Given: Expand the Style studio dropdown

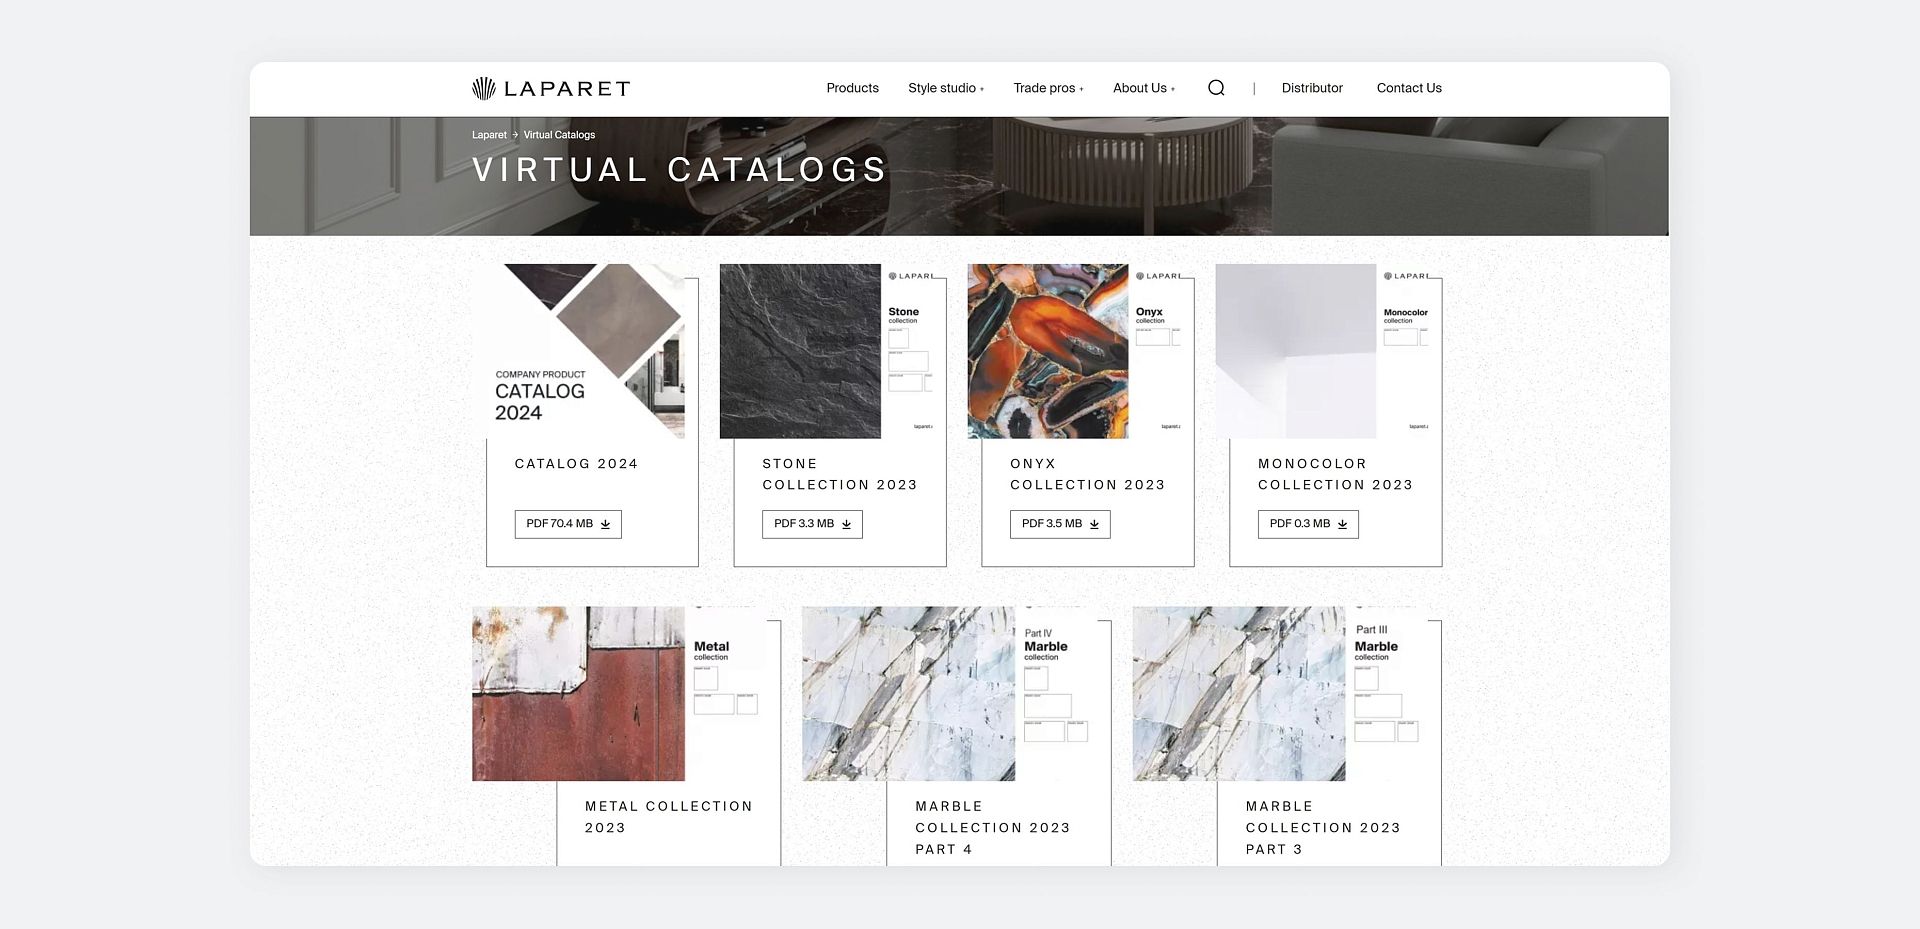Looking at the screenshot, I should click(945, 88).
